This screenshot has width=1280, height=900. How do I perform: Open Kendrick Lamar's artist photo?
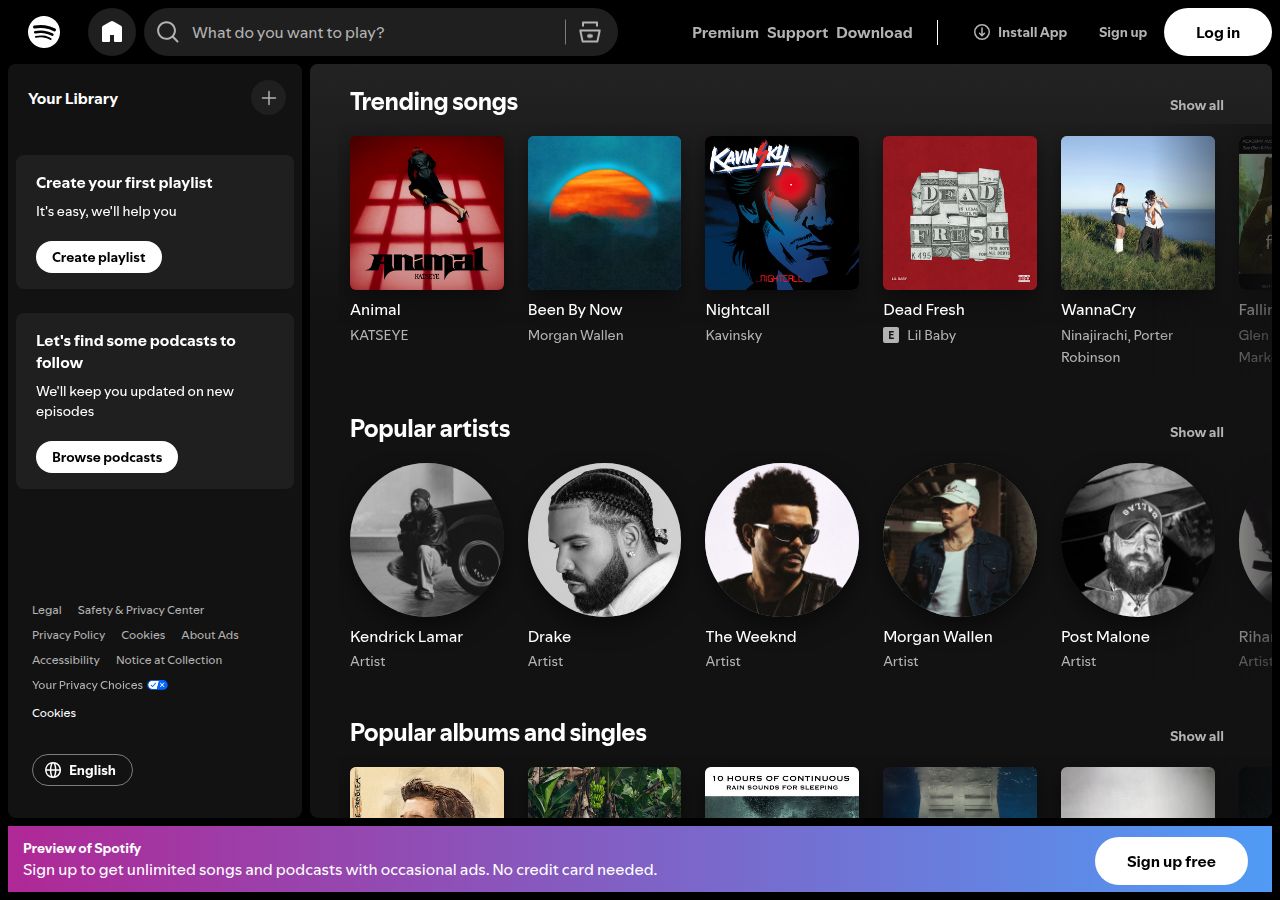click(x=427, y=540)
